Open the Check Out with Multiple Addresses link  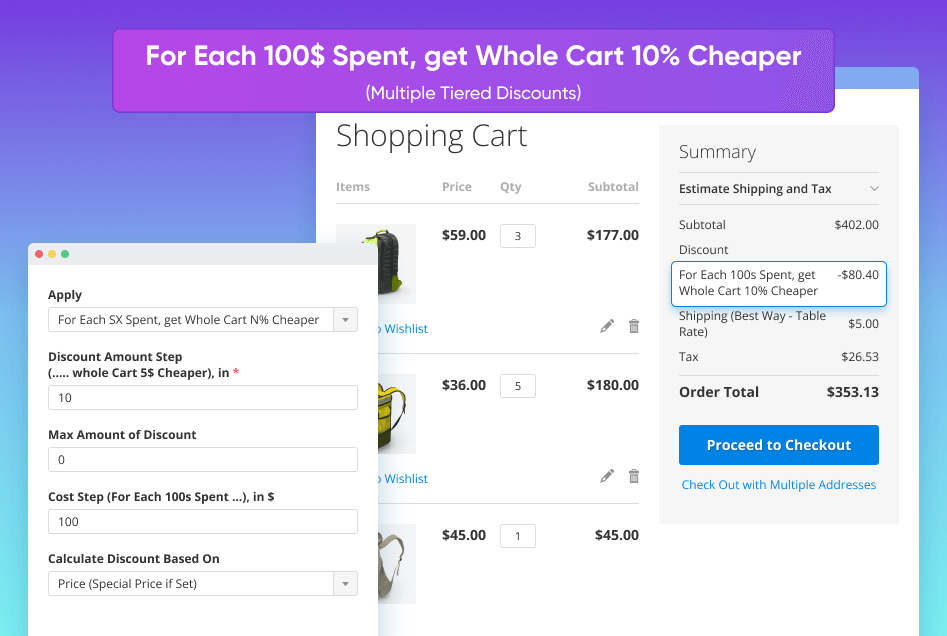[x=778, y=485]
